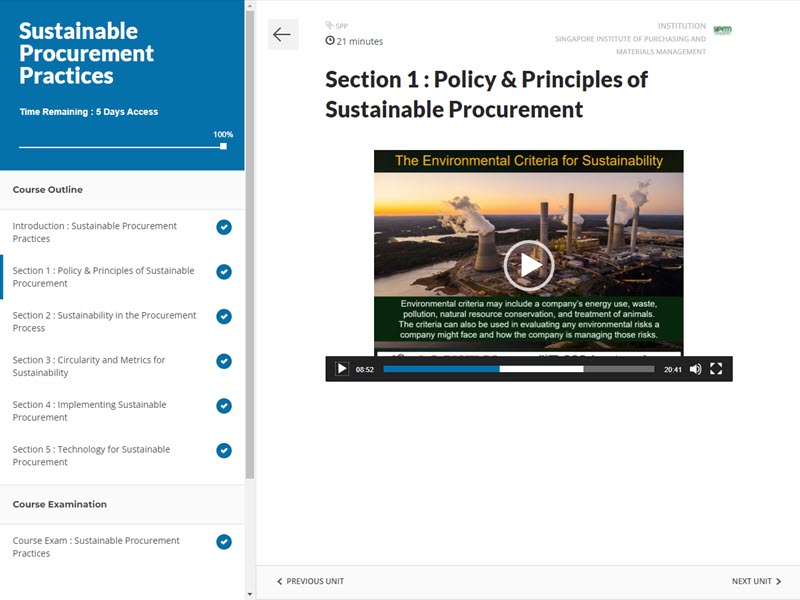The image size is (800, 600).
Task: Open Section 2: Sustainability in the Procurement Process
Action: point(104,321)
